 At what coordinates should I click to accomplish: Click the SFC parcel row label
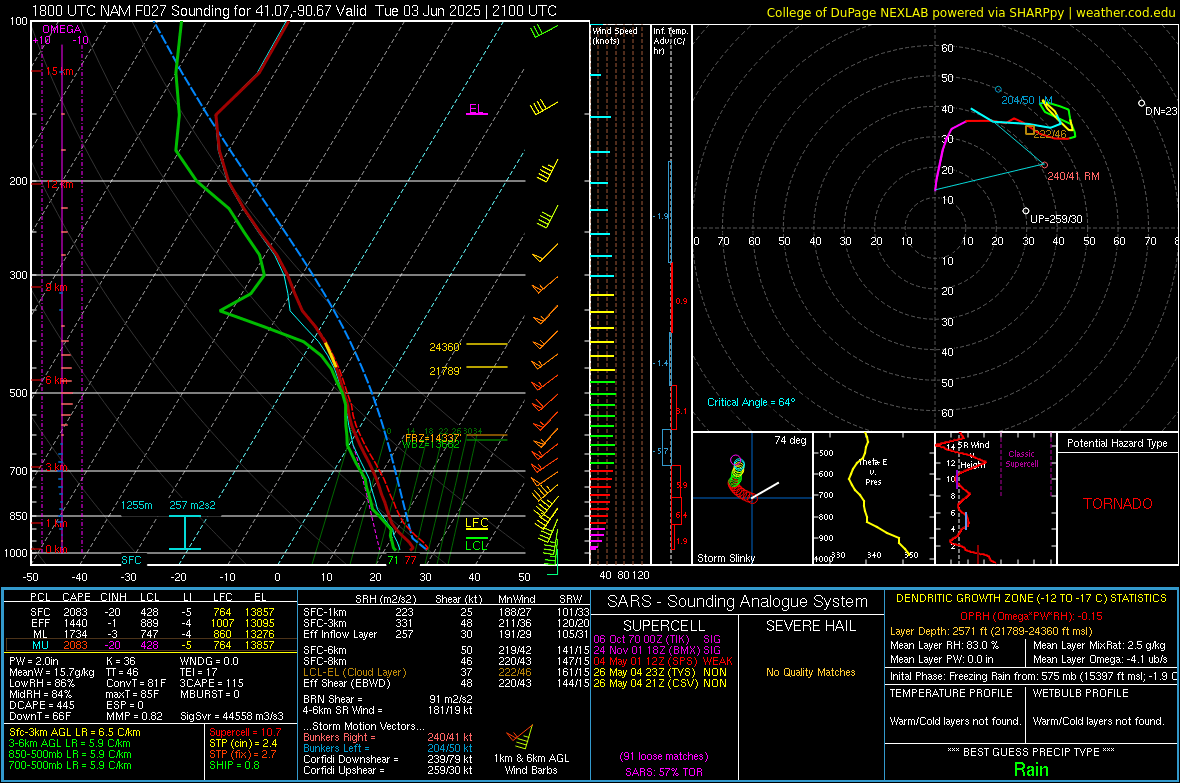point(40,613)
